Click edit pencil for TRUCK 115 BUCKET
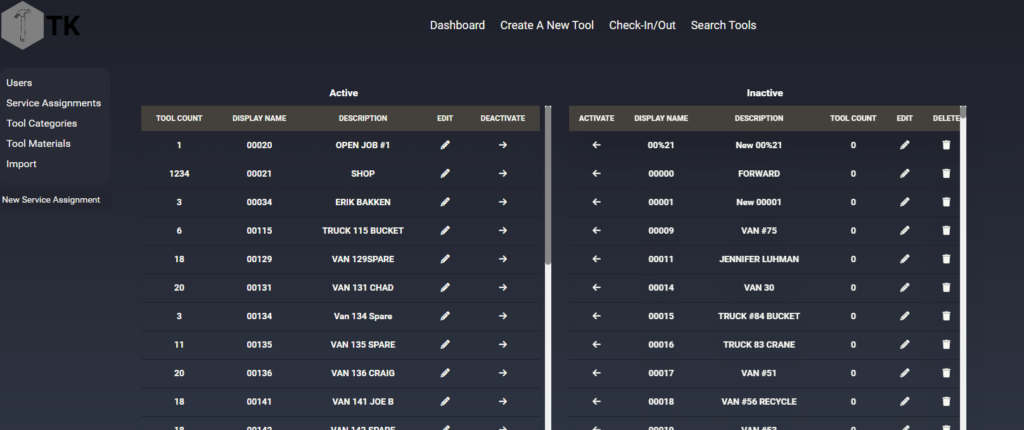The image size is (1024, 430). [445, 230]
